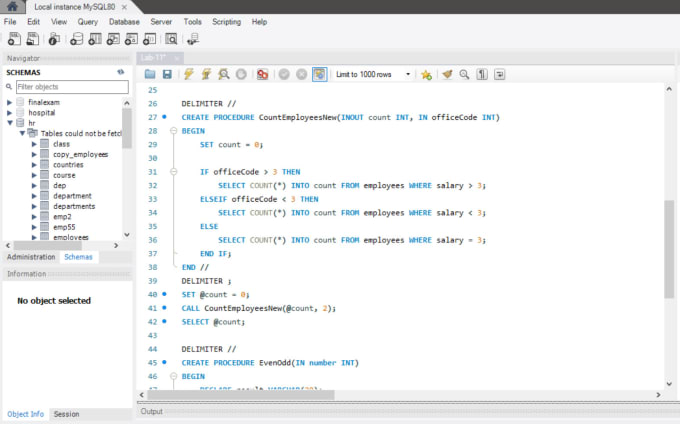Create a new function
The width and height of the screenshot is (680, 424).
[149, 39]
